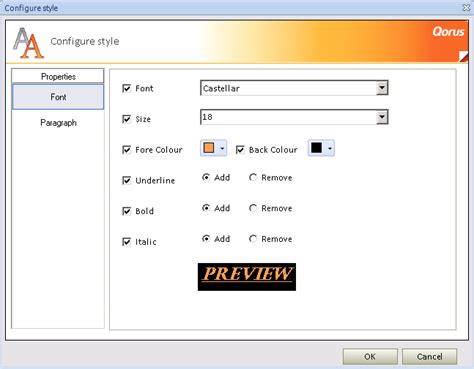Select Add radio for Italic
This screenshot has height=369, width=474.
tap(206, 239)
